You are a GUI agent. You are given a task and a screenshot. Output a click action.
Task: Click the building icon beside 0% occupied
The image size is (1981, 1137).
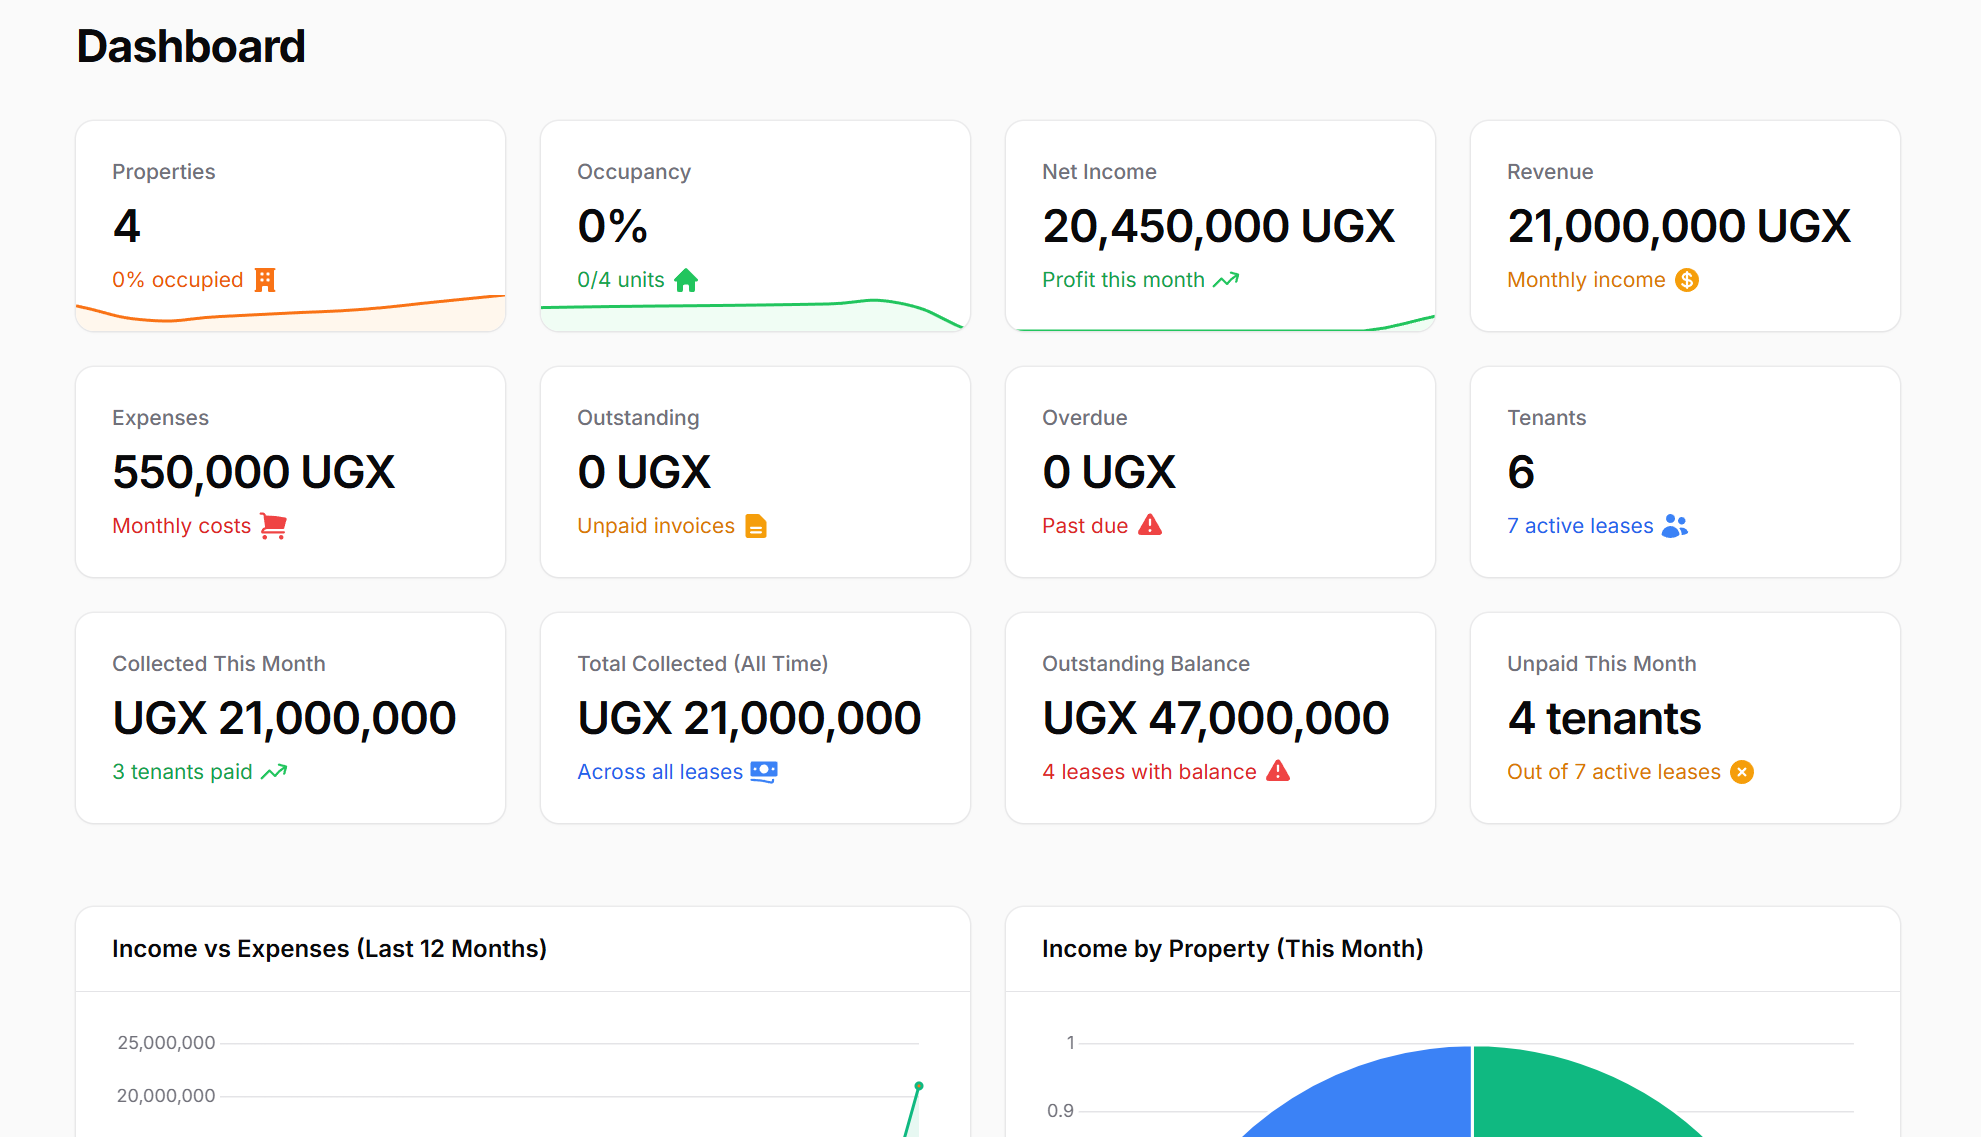coord(265,280)
